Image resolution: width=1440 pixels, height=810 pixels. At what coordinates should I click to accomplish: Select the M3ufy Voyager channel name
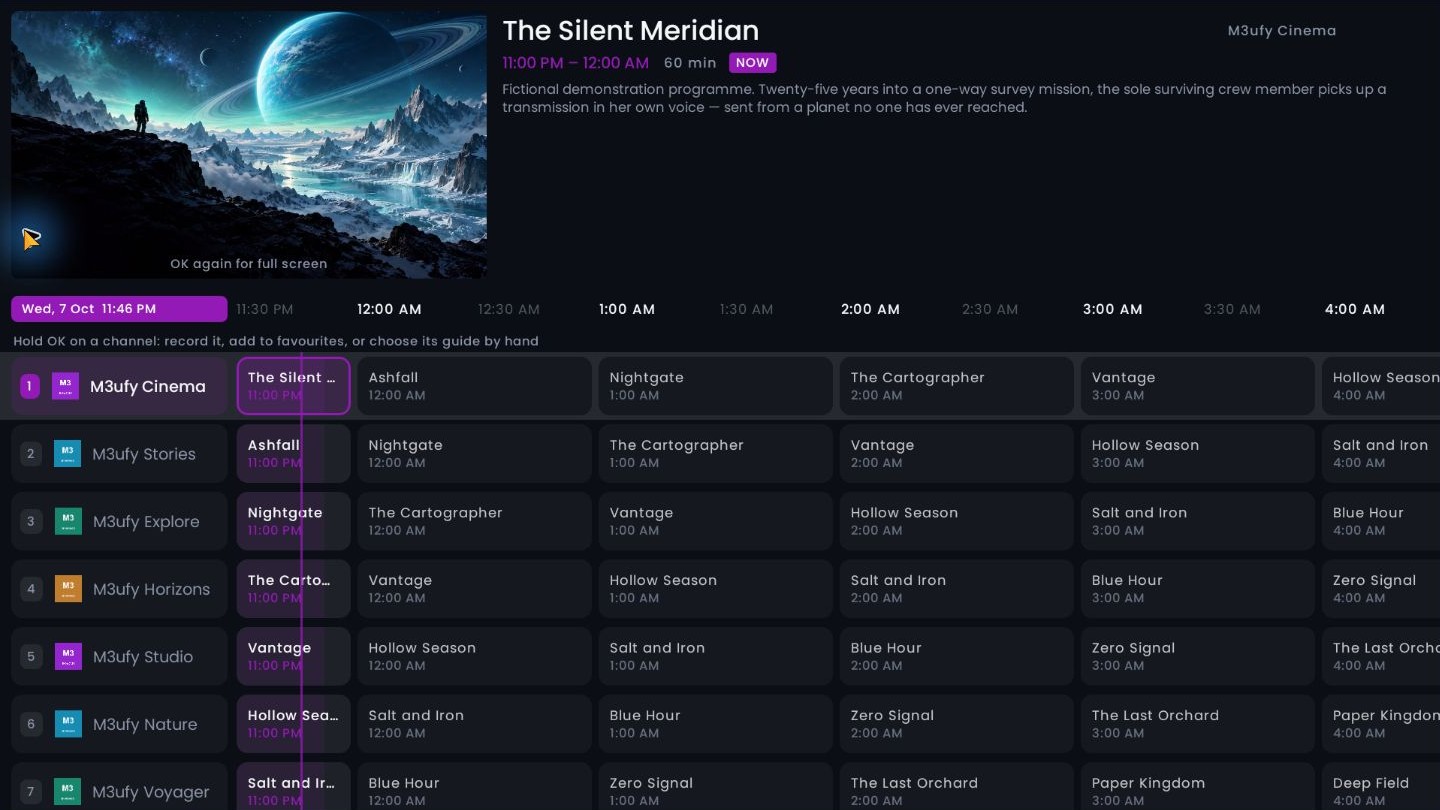[x=151, y=791]
